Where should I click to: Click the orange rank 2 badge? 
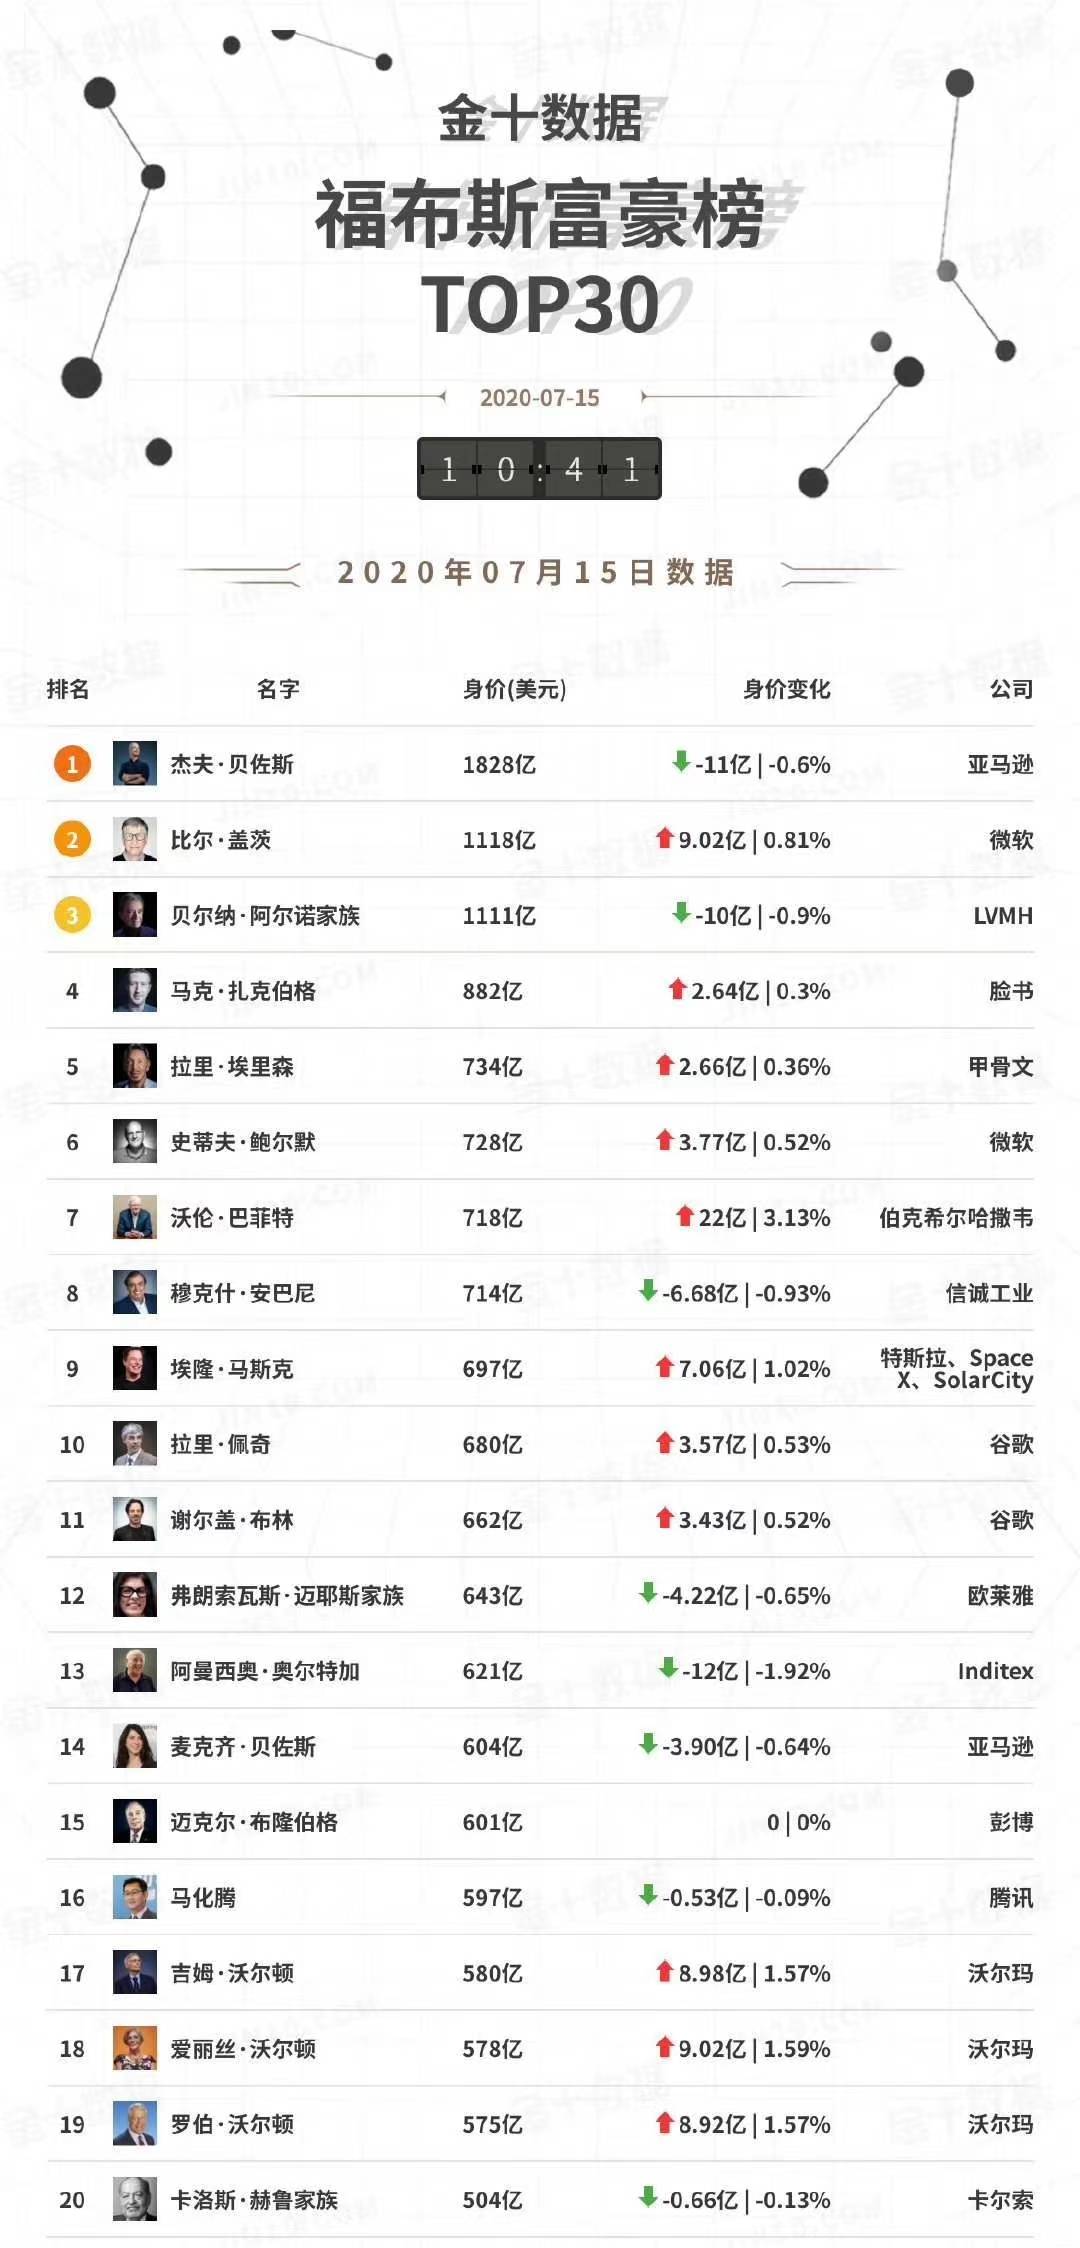coord(72,840)
